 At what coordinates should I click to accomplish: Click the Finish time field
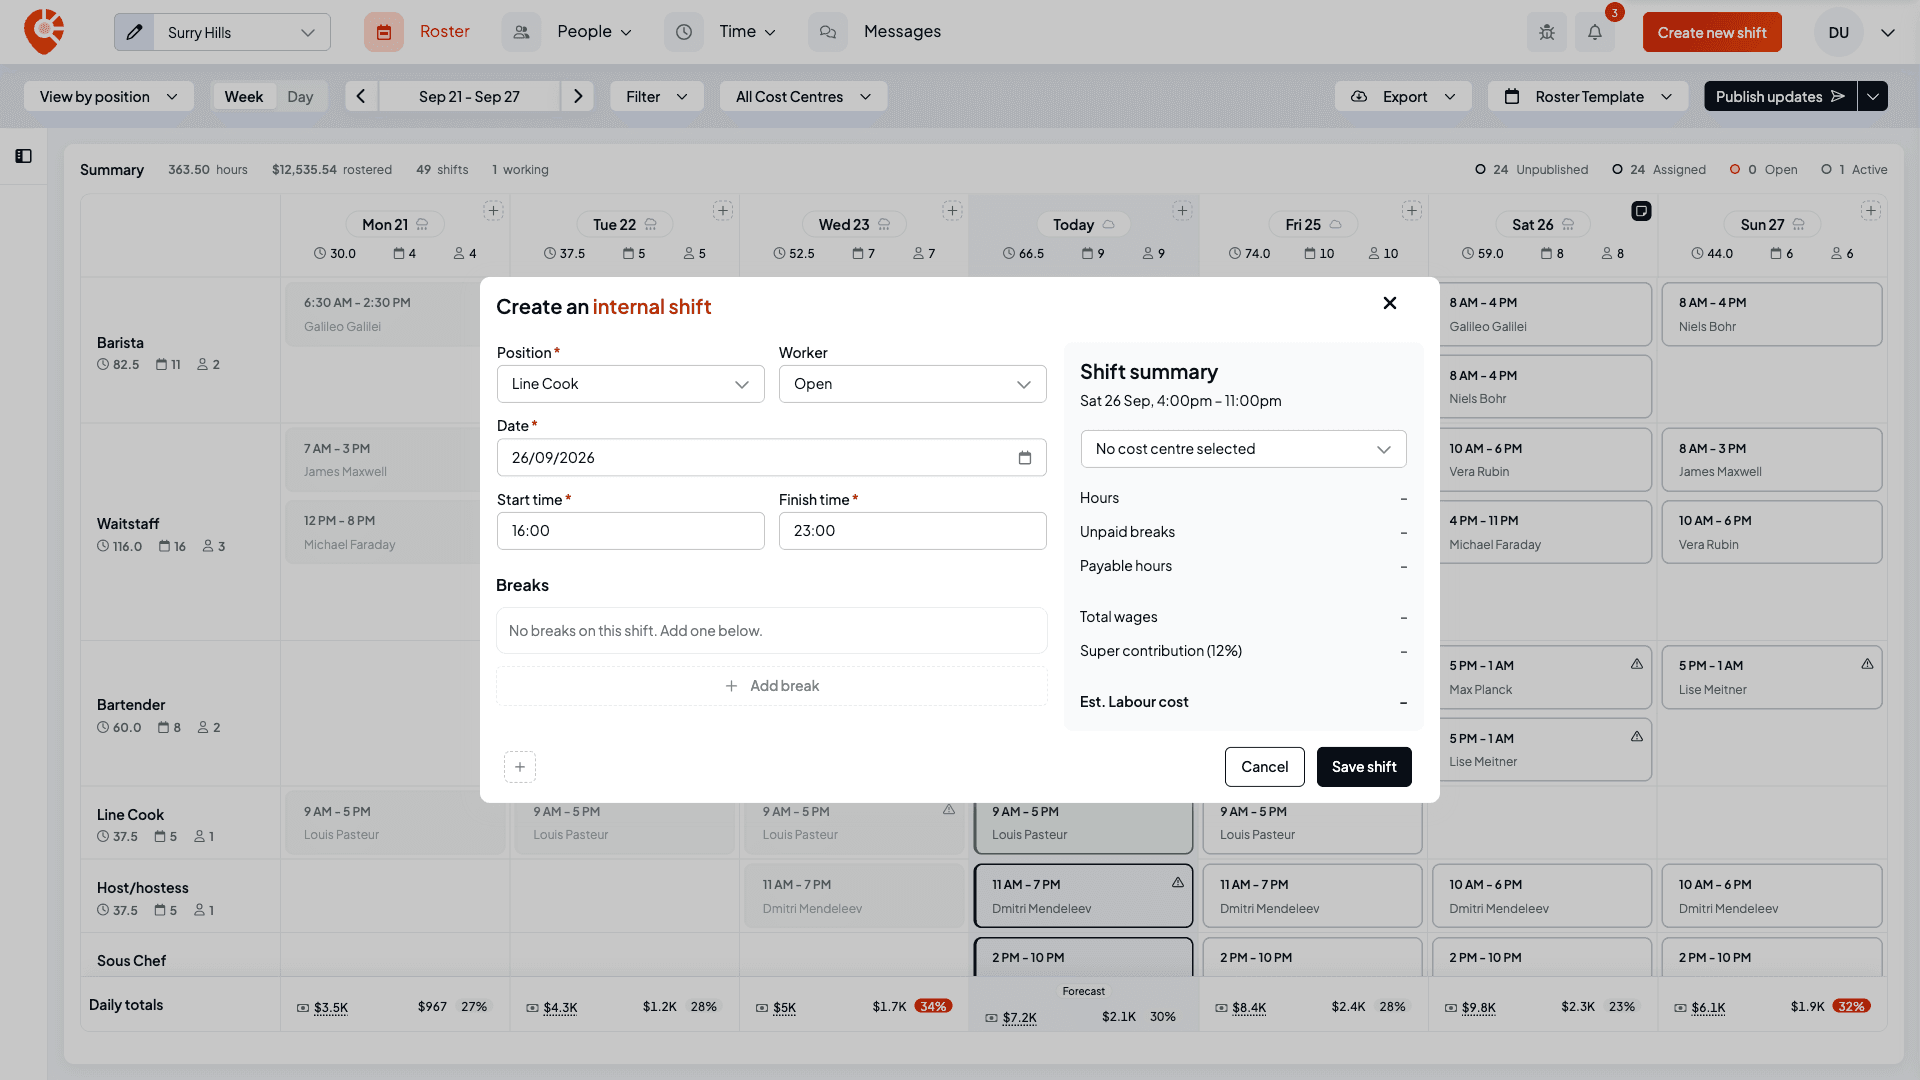point(913,531)
